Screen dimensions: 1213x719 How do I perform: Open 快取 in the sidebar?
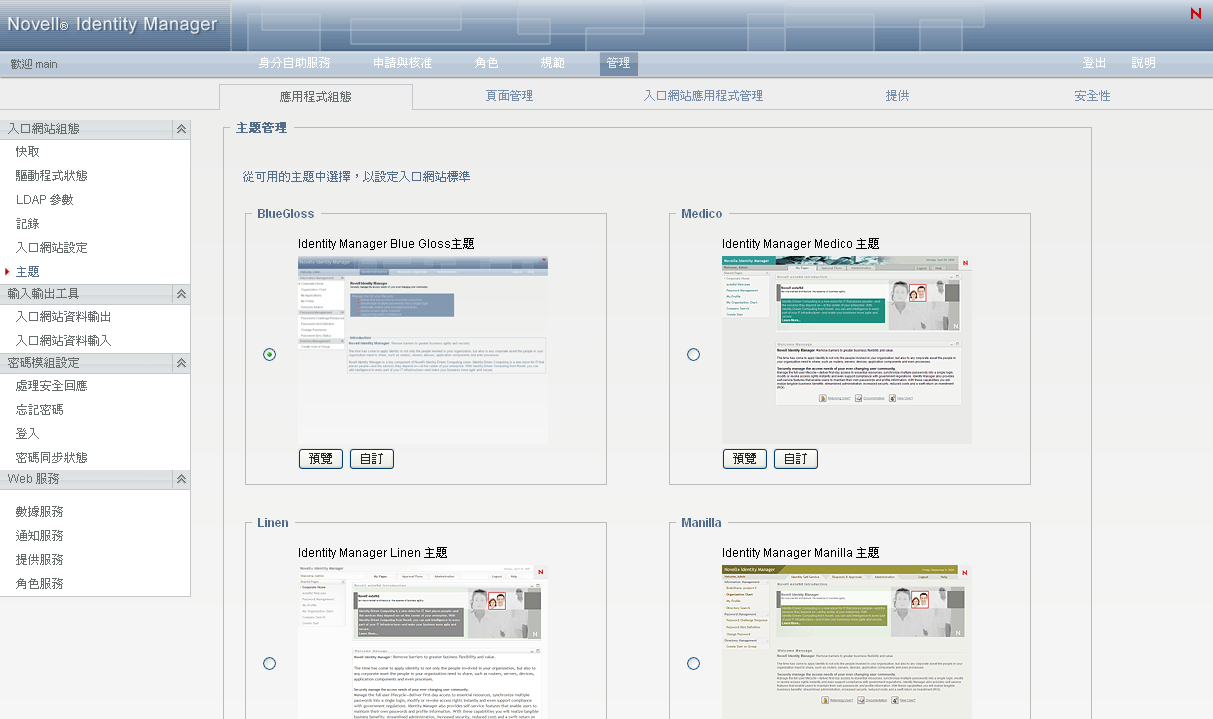tap(28, 152)
